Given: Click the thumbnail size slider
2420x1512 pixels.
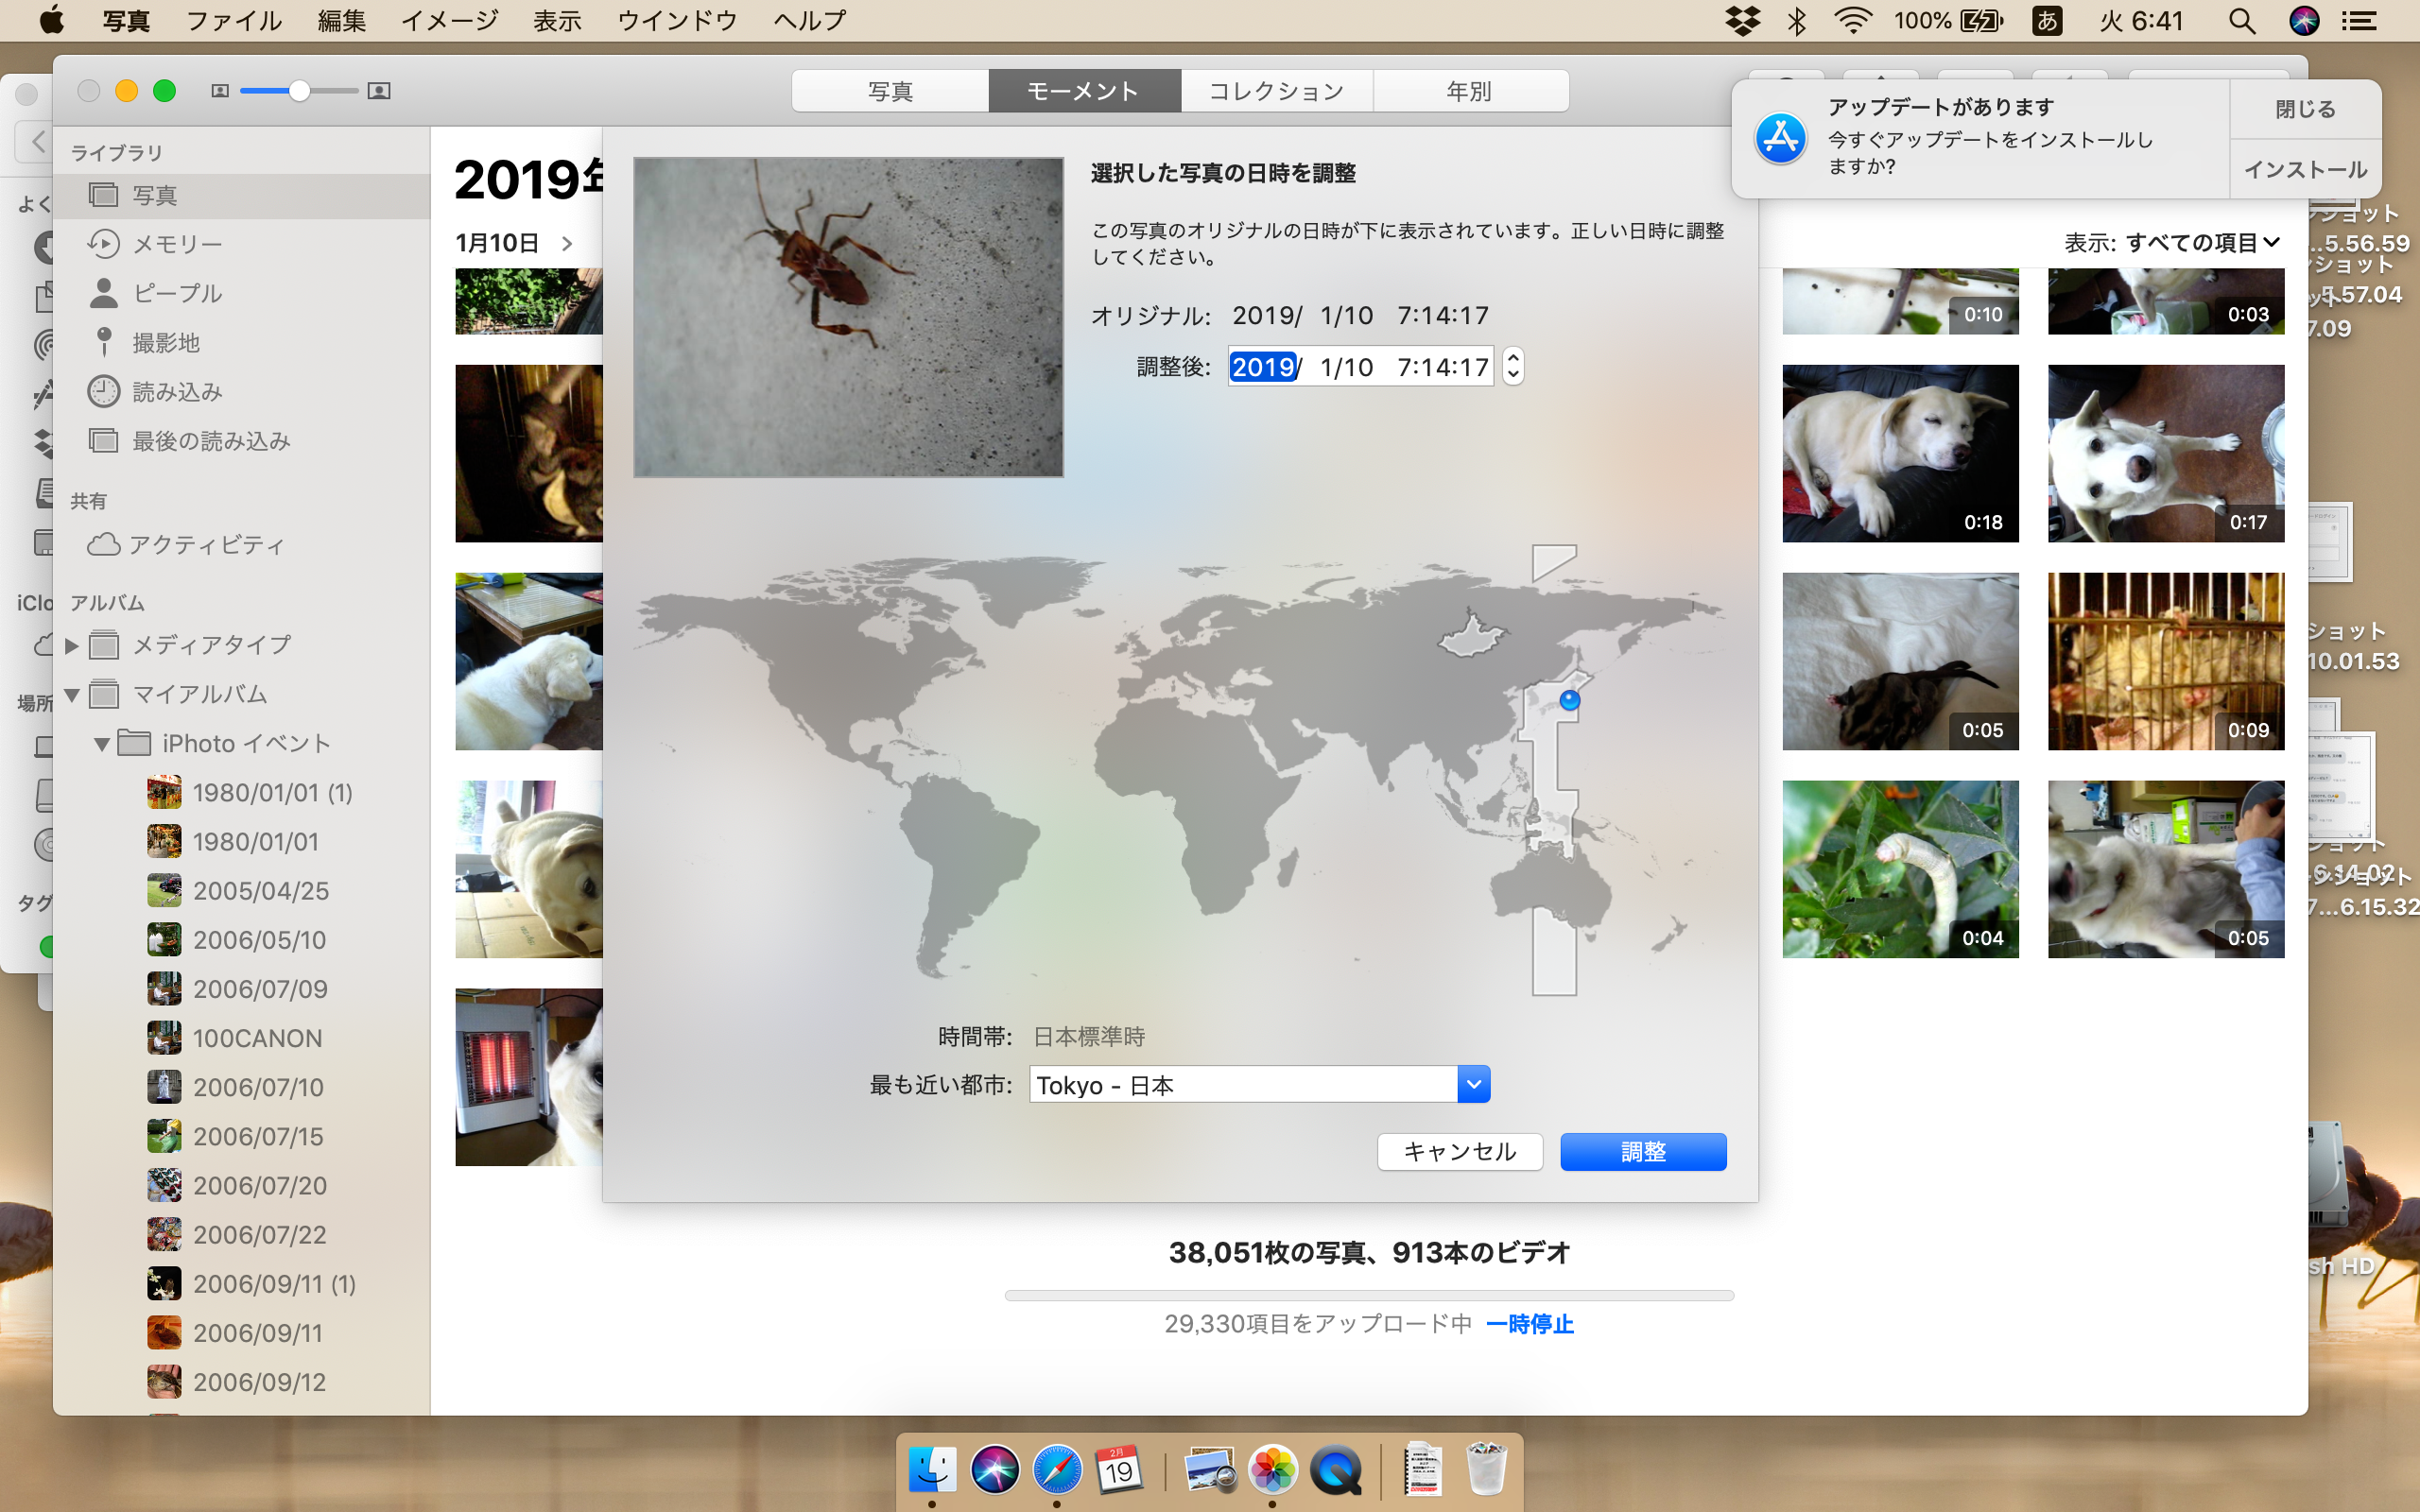Looking at the screenshot, I should click(x=299, y=91).
